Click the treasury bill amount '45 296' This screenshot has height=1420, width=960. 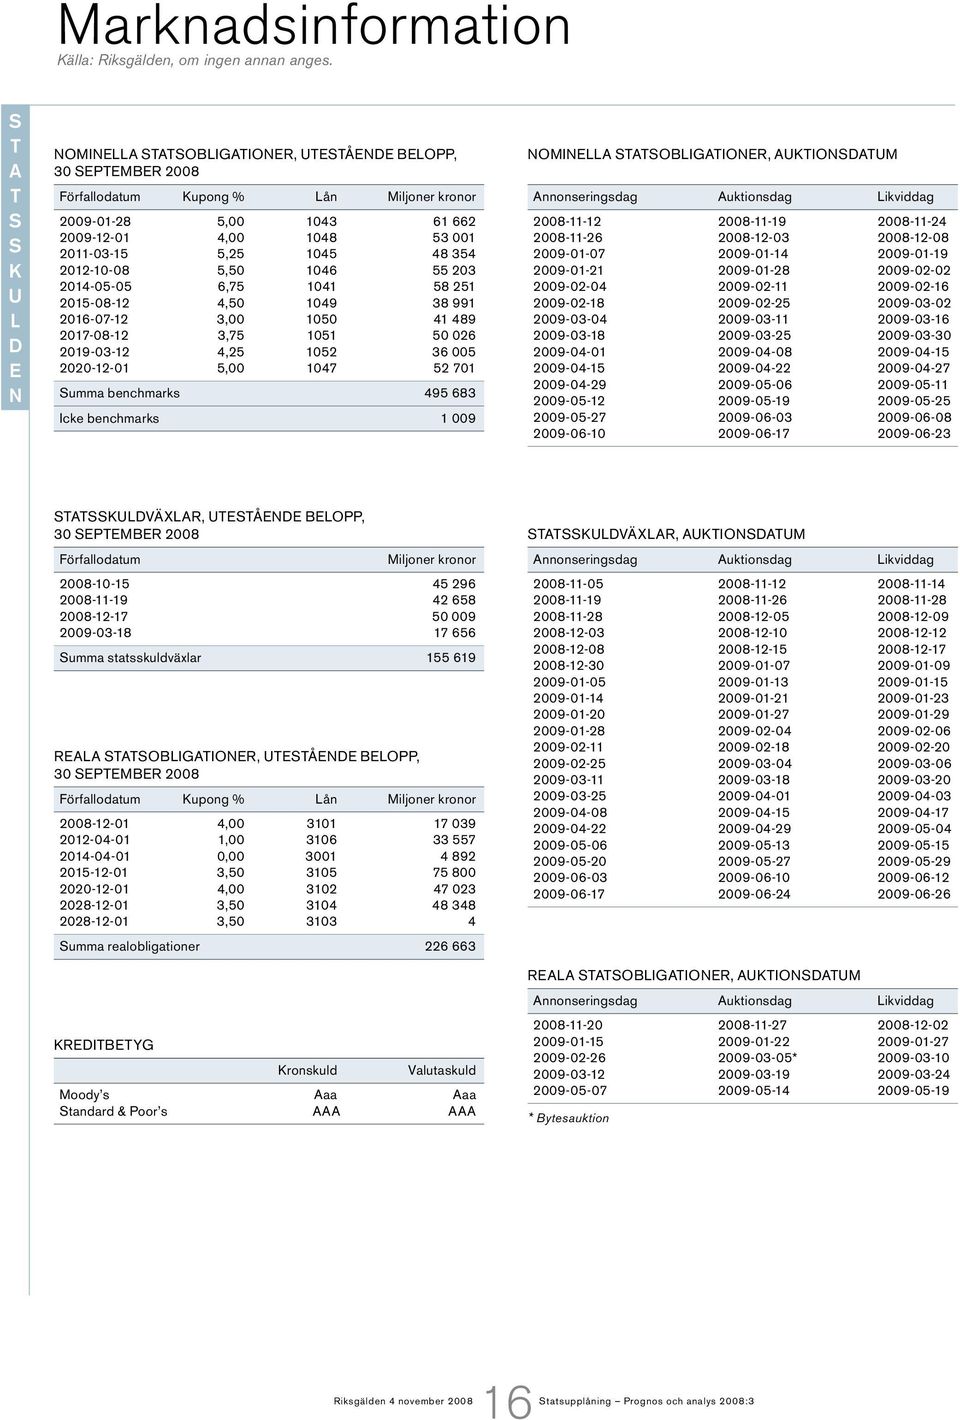[x=454, y=584]
